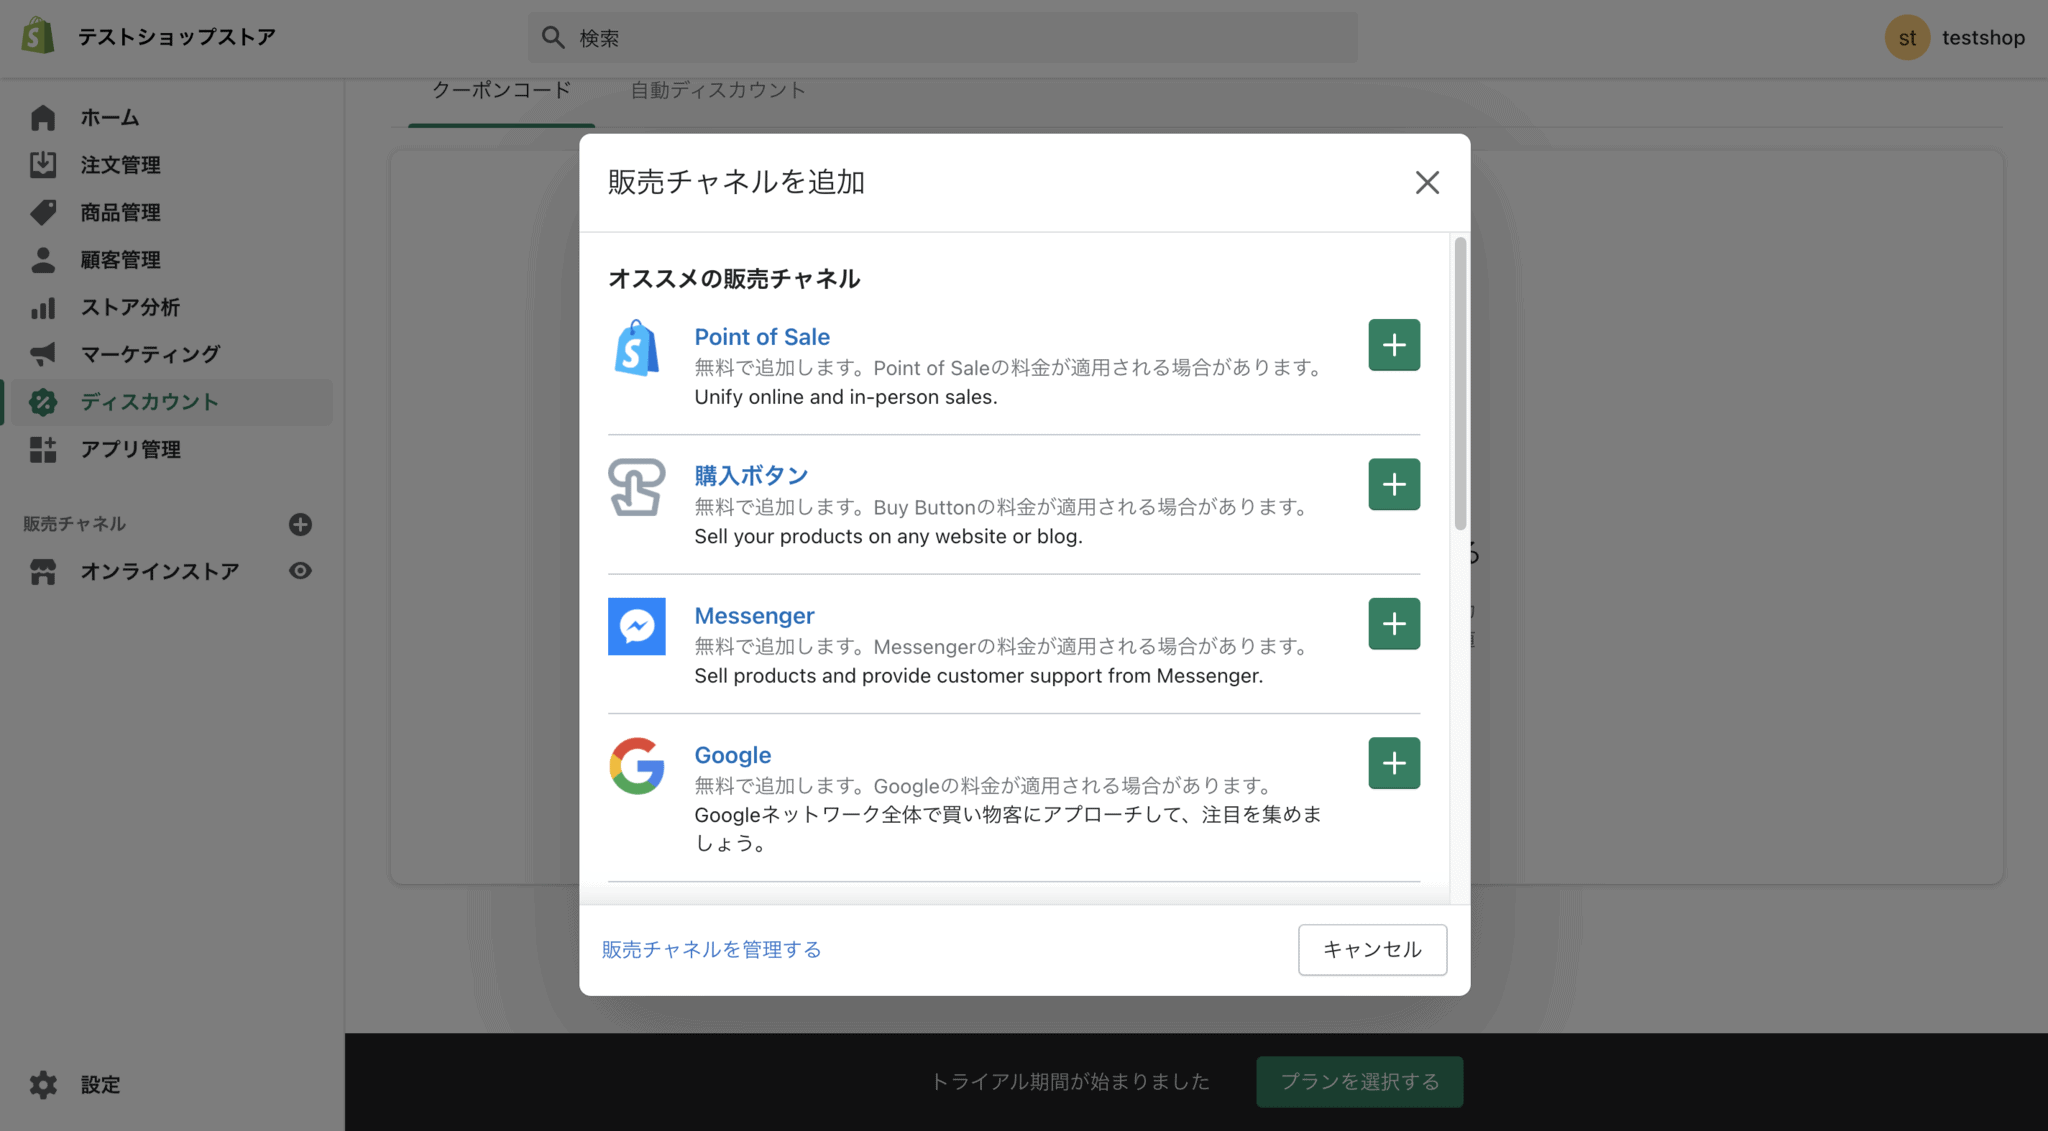Add sales channel with sidebar plus icon

tap(300, 524)
